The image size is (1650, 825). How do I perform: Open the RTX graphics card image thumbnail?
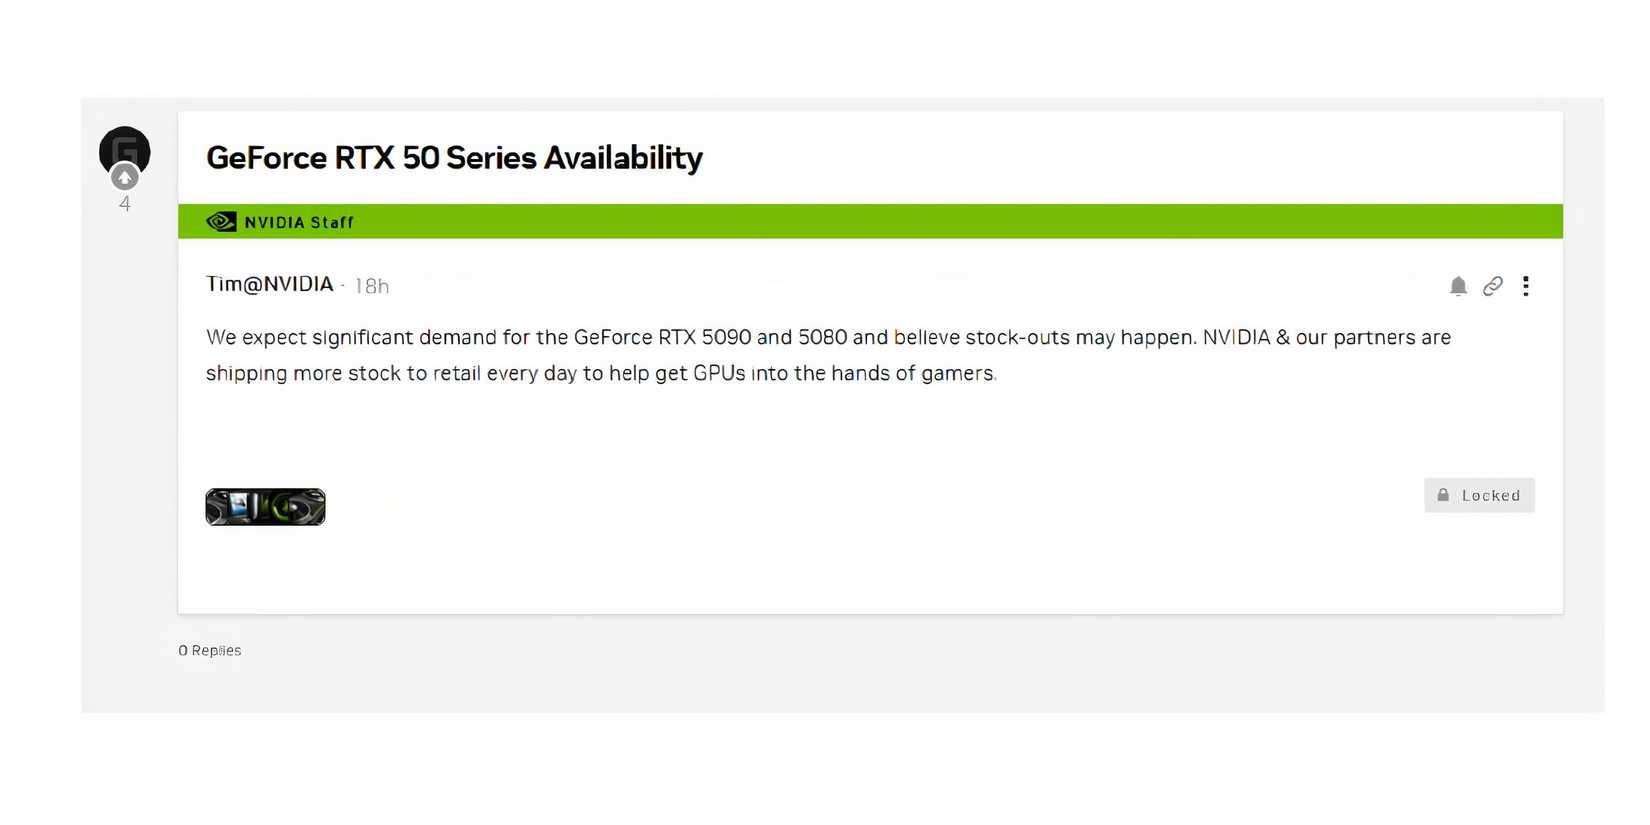click(265, 506)
